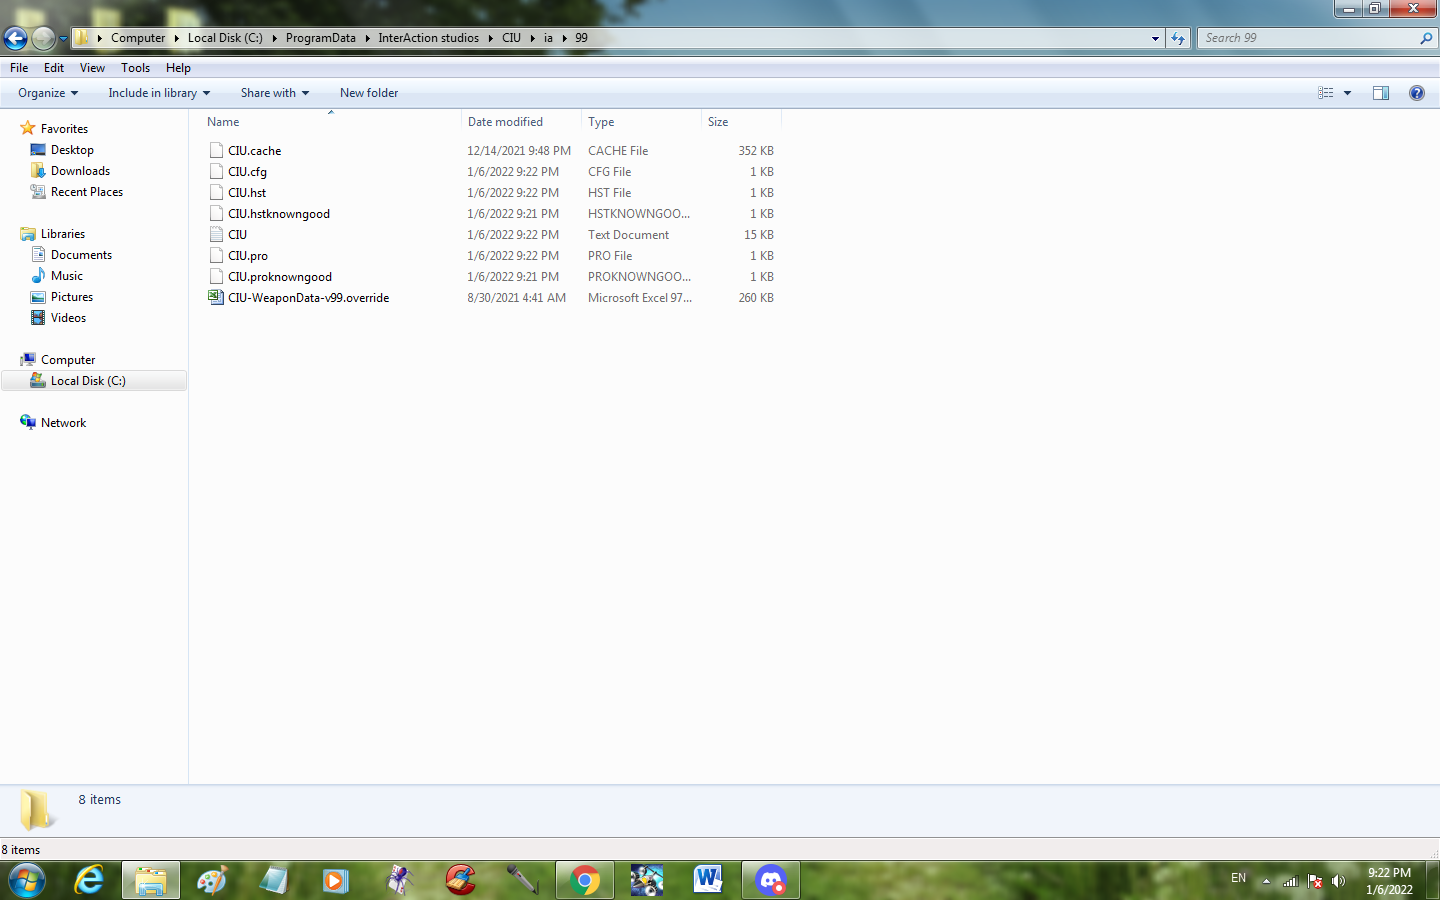Image resolution: width=1440 pixels, height=900 pixels.
Task: Open the Help question mark icon
Action: [x=1416, y=93]
